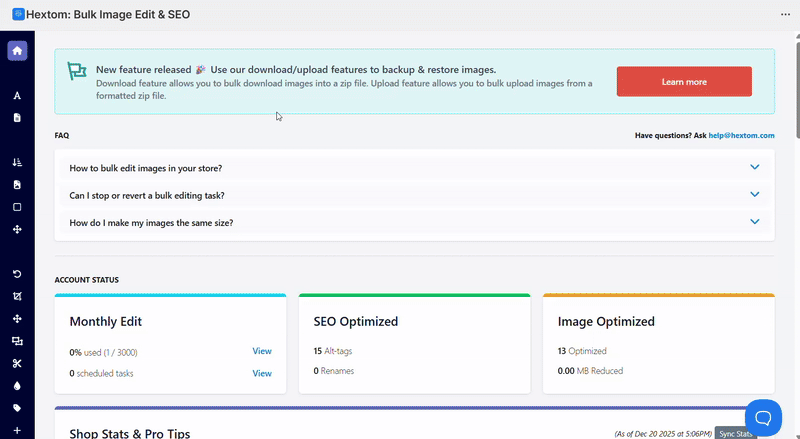Click the '0% used (1 / 3000)' text
The width and height of the screenshot is (800, 439).
point(104,353)
